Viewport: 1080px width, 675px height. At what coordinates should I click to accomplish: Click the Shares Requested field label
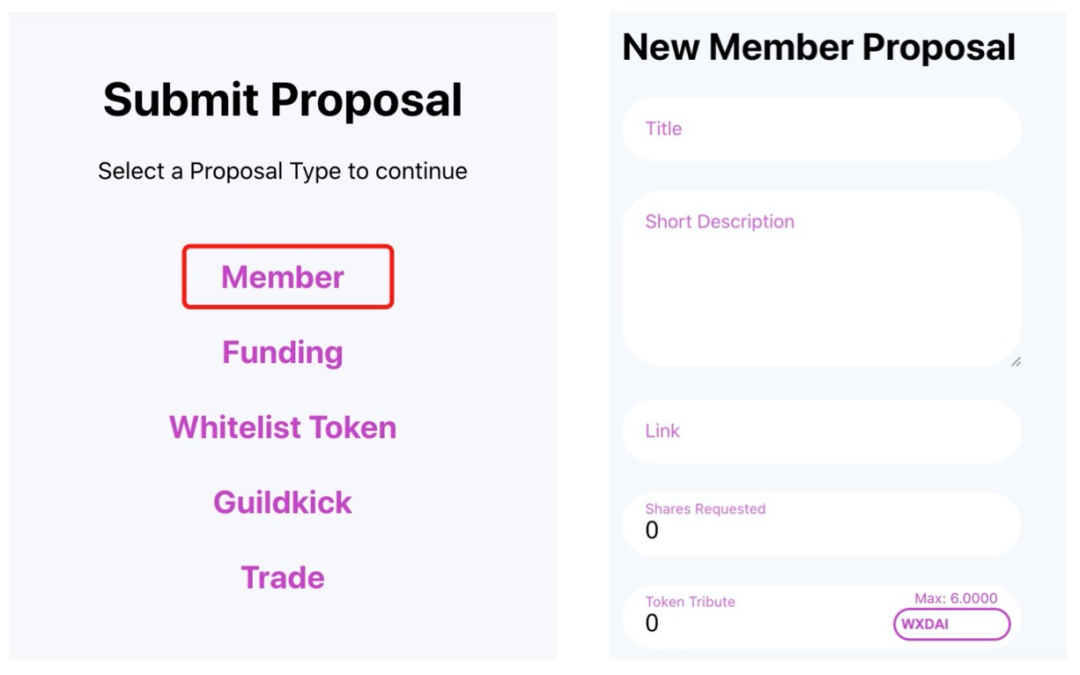point(705,509)
